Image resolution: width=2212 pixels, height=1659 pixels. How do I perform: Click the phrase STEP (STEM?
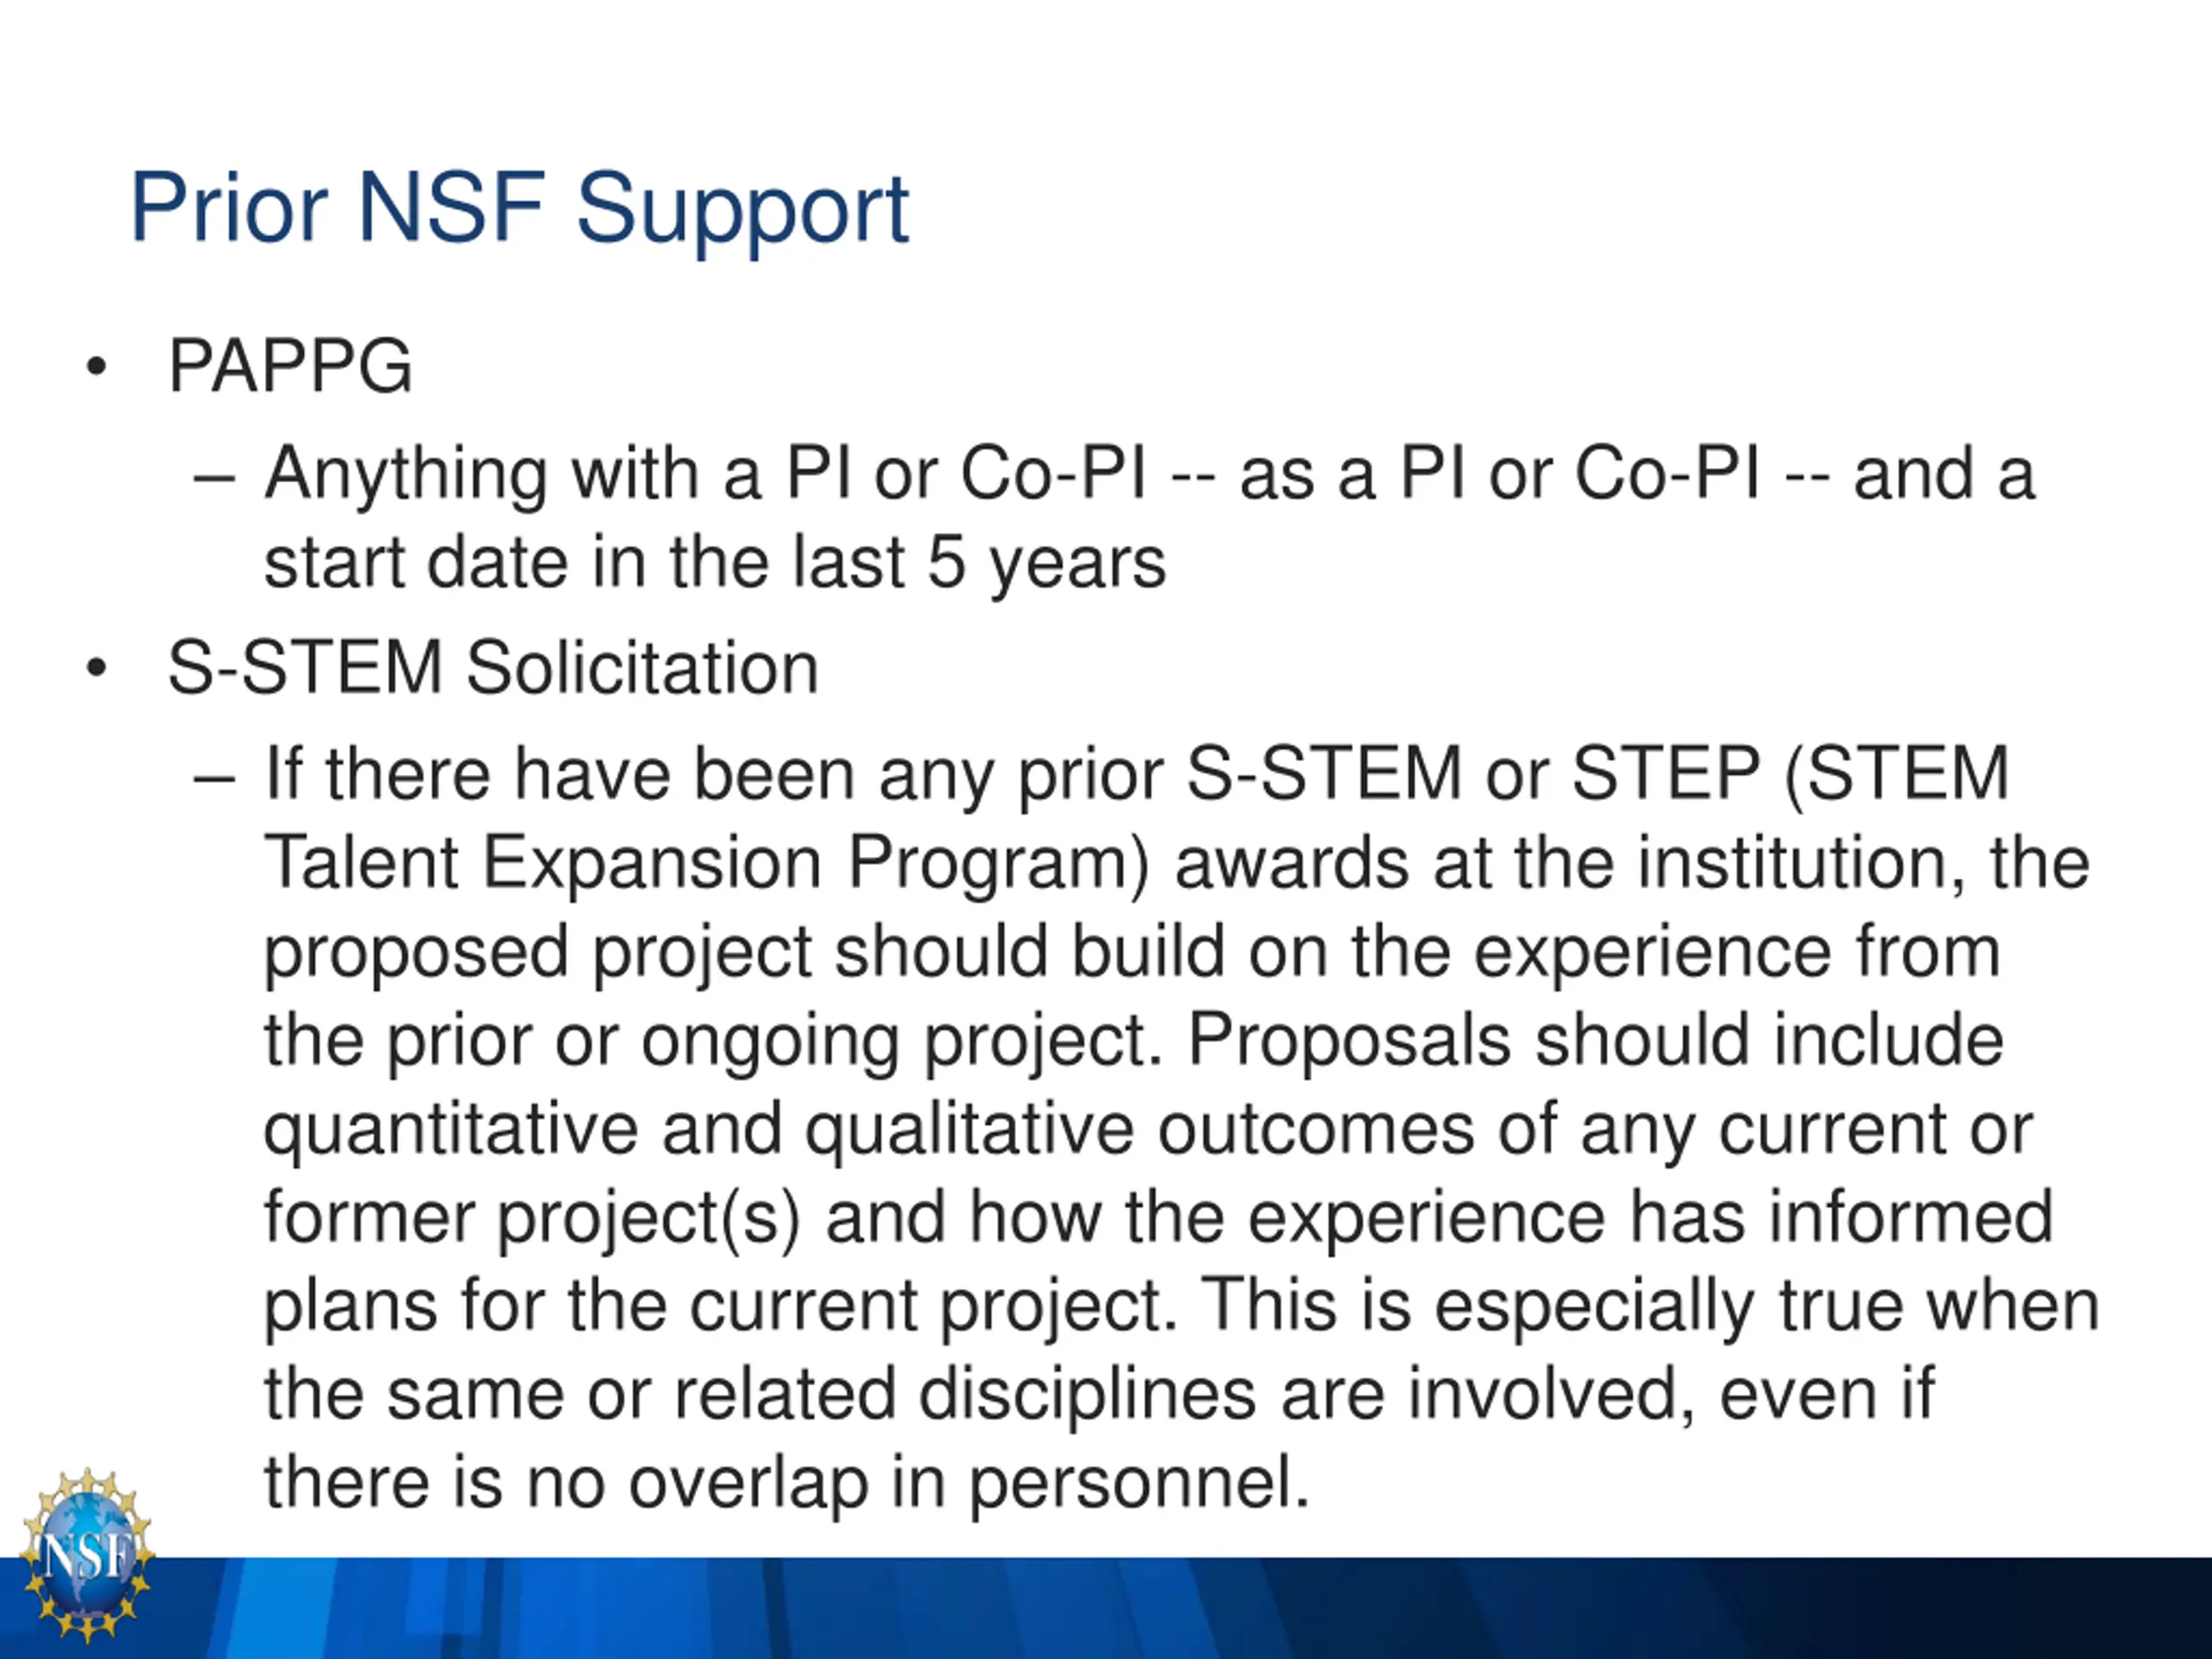pos(1791,775)
